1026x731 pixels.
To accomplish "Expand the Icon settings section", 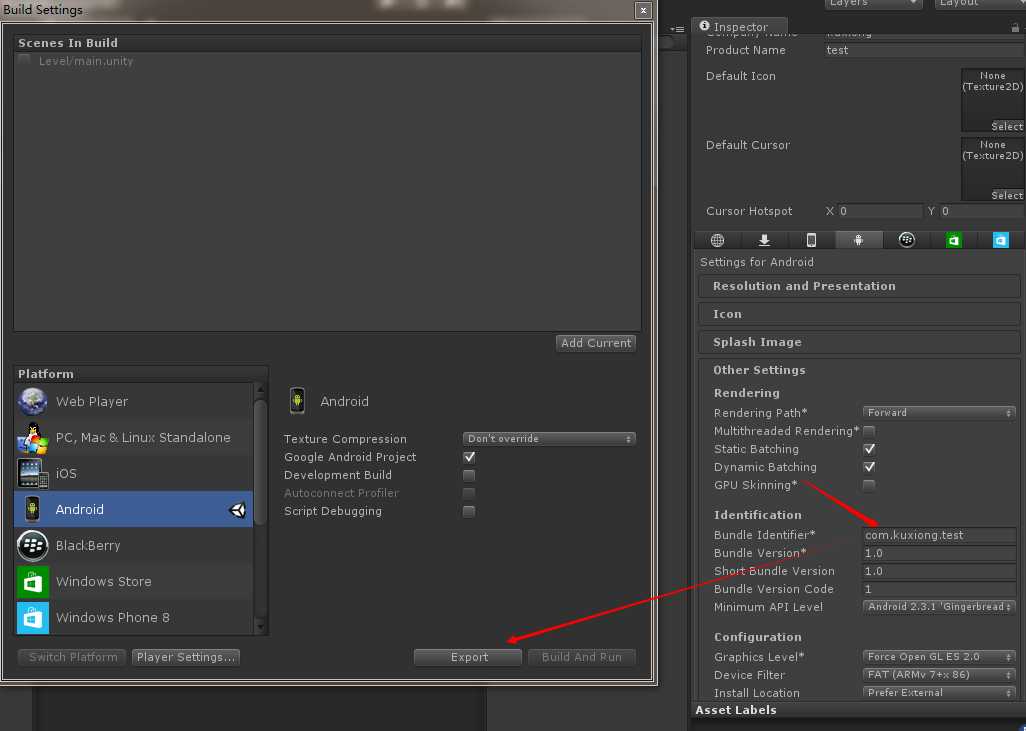I will point(858,314).
